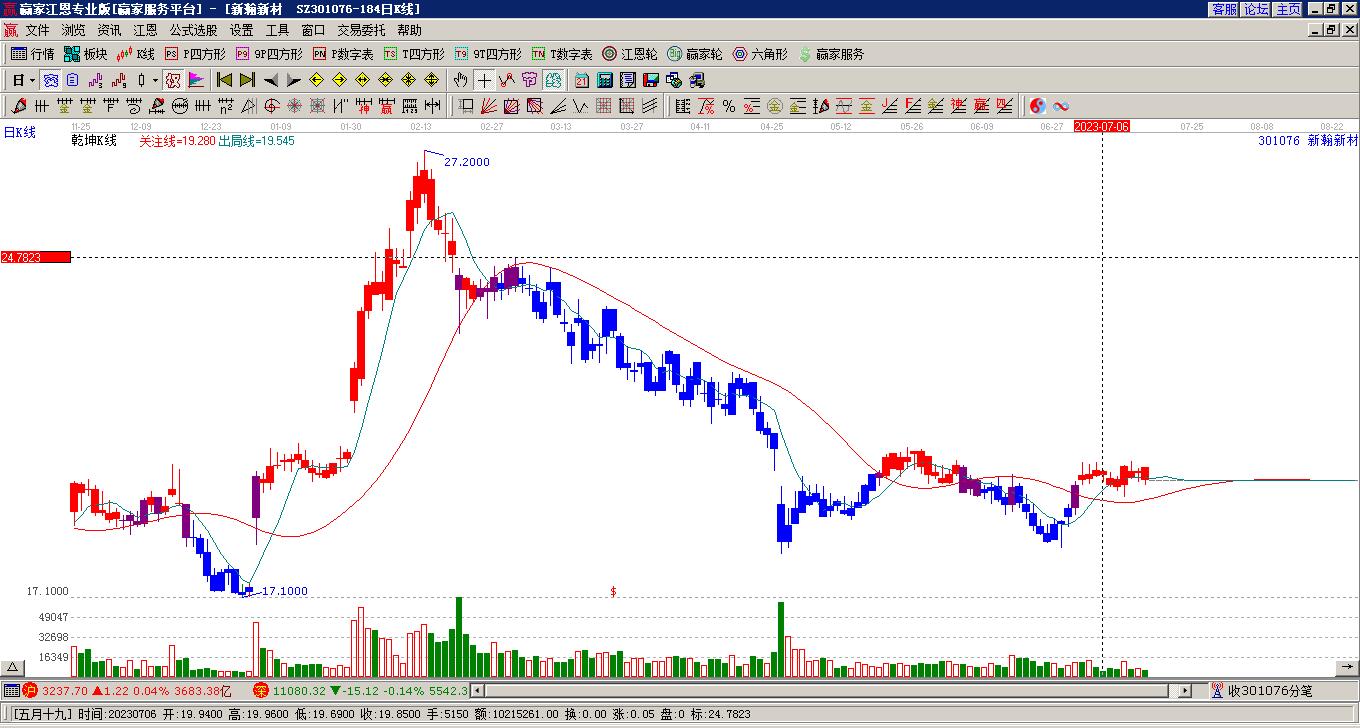1360x728 pixels.
Task: Click the 关注线=19.280 label
Action: 178,141
